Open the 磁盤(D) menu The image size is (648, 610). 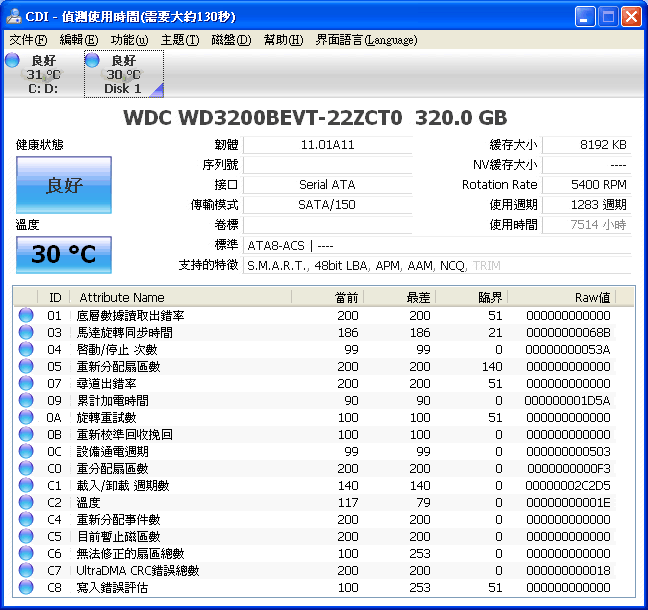[x=231, y=40]
